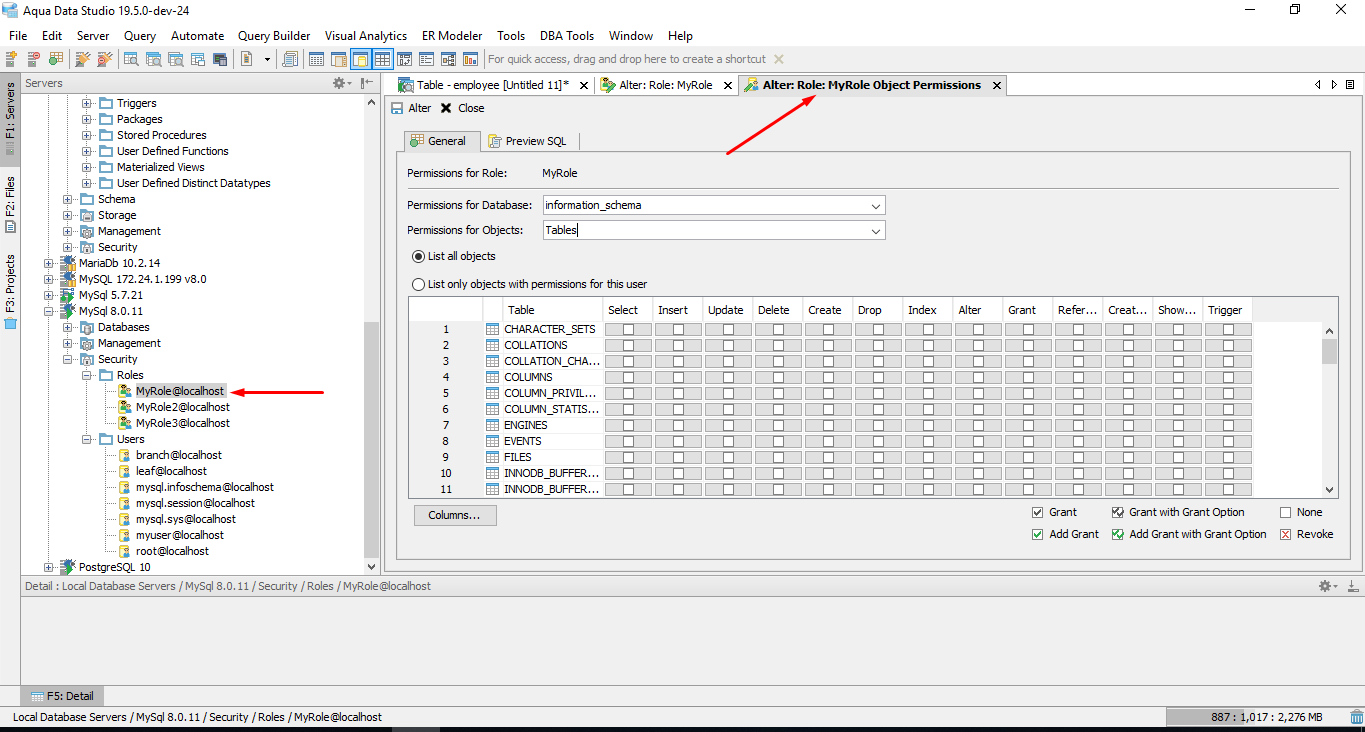The width and height of the screenshot is (1365, 732).
Task: Click the table icon for the FILES row
Action: (492, 457)
